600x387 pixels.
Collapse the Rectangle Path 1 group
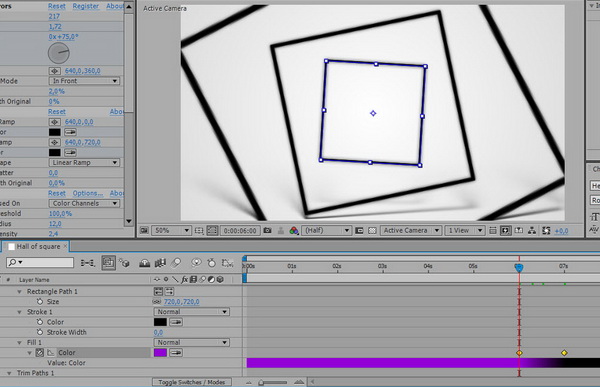click(19, 292)
